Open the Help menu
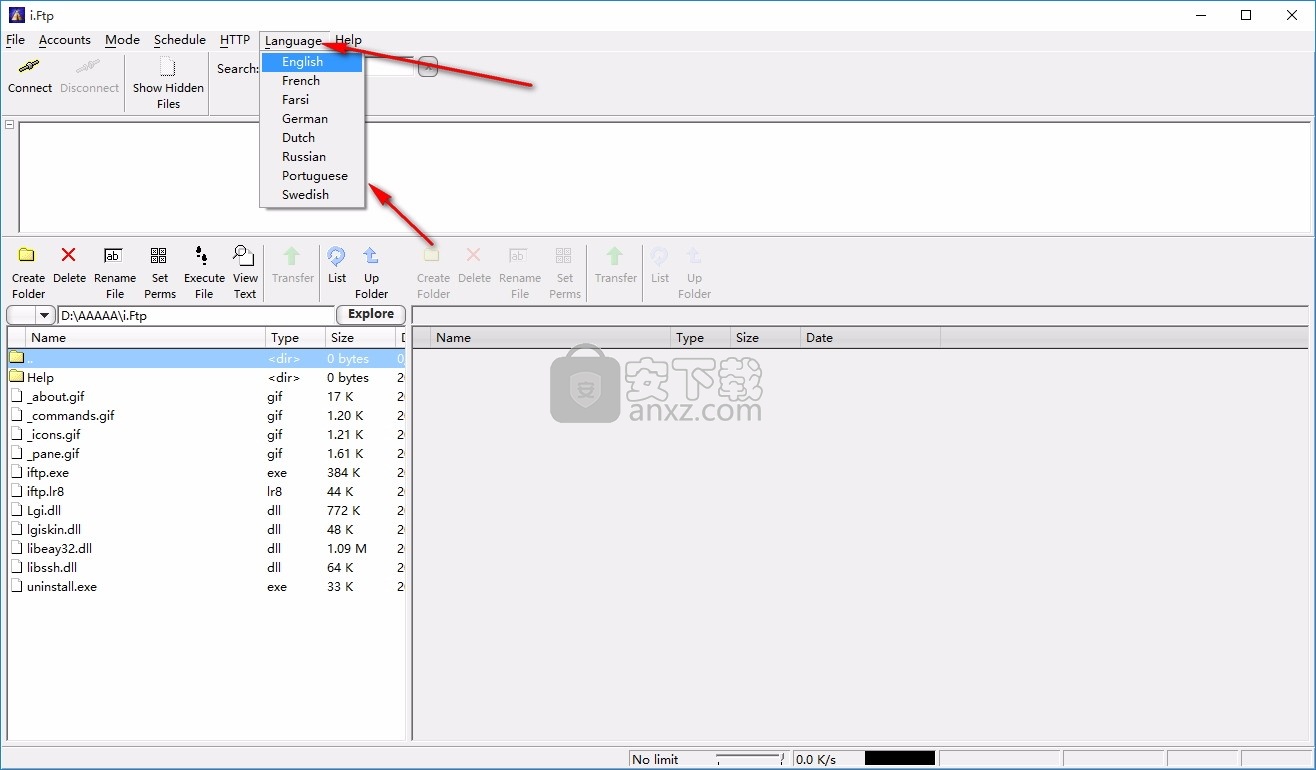The height and width of the screenshot is (770, 1316). [x=348, y=40]
